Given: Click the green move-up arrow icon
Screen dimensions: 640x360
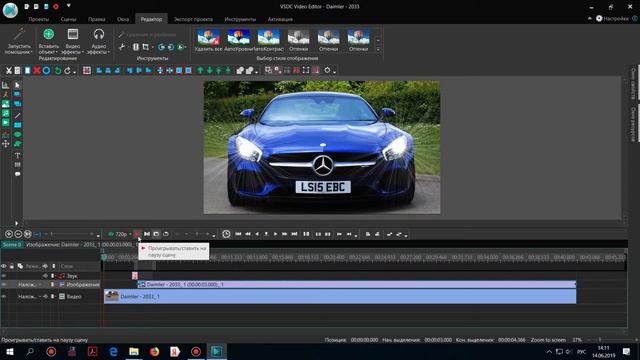Looking at the screenshot, I should click(x=200, y=71).
